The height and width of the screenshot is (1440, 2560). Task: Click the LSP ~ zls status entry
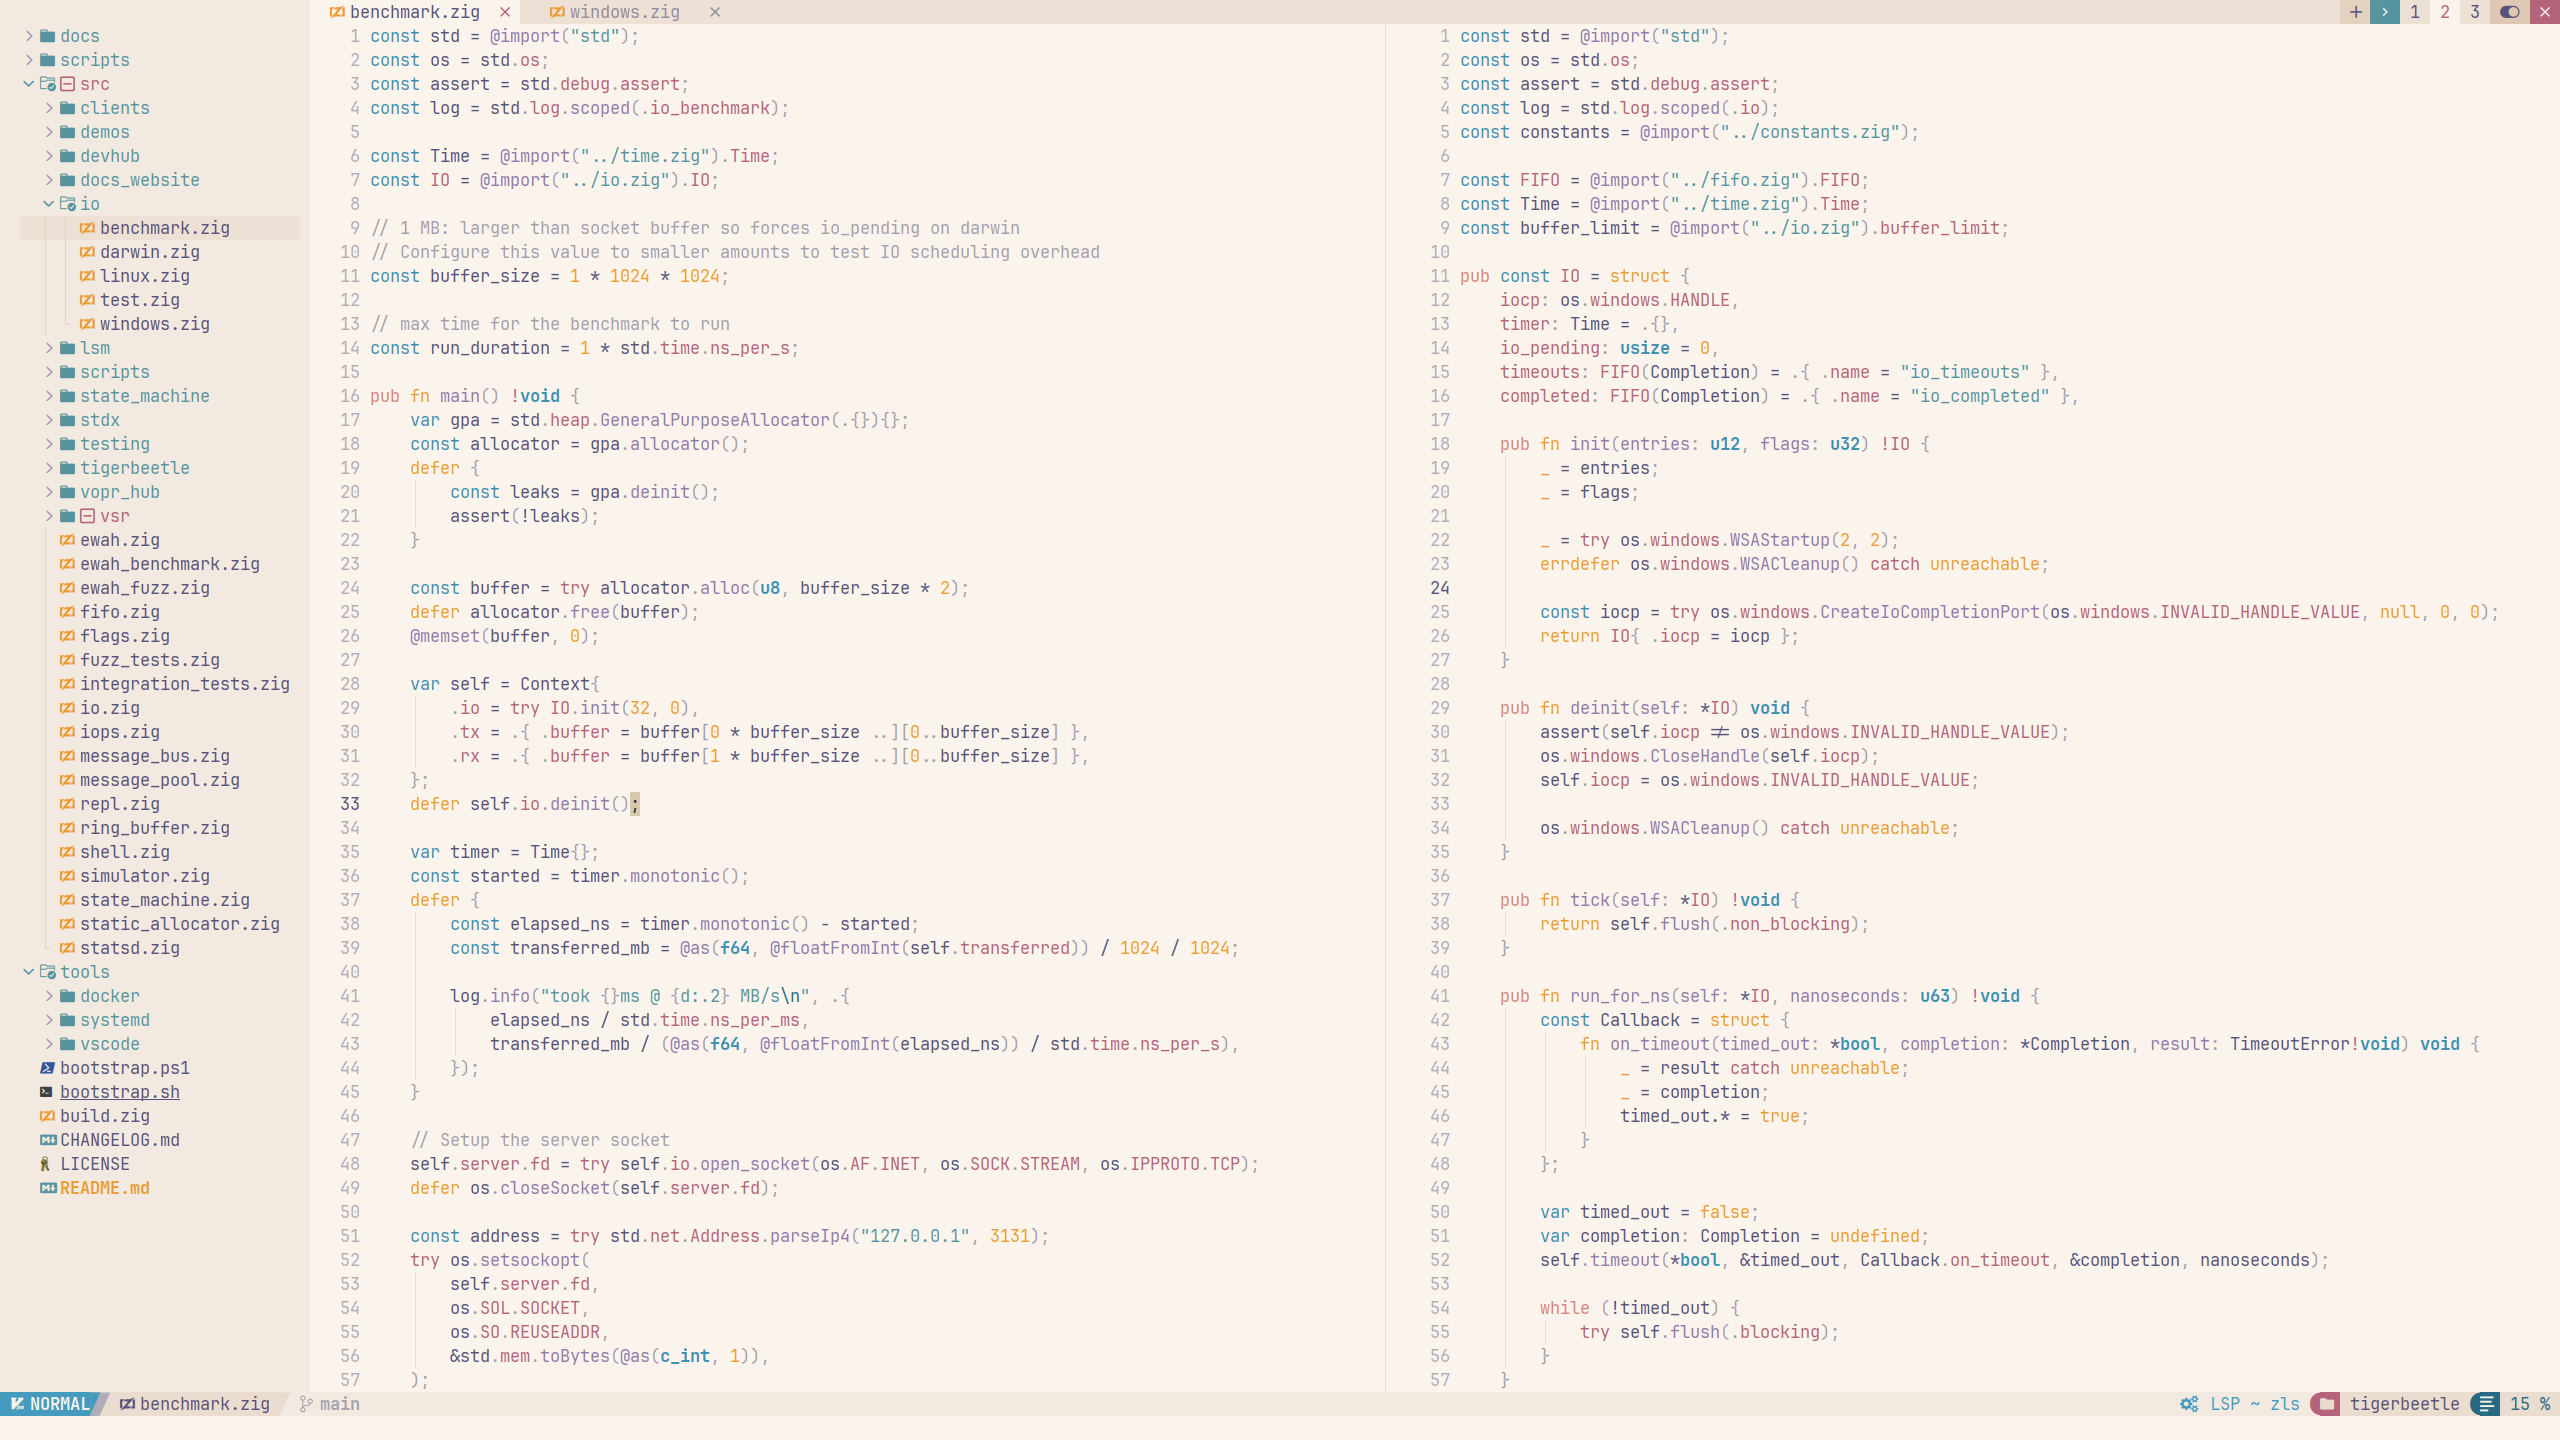[x=2254, y=1404]
